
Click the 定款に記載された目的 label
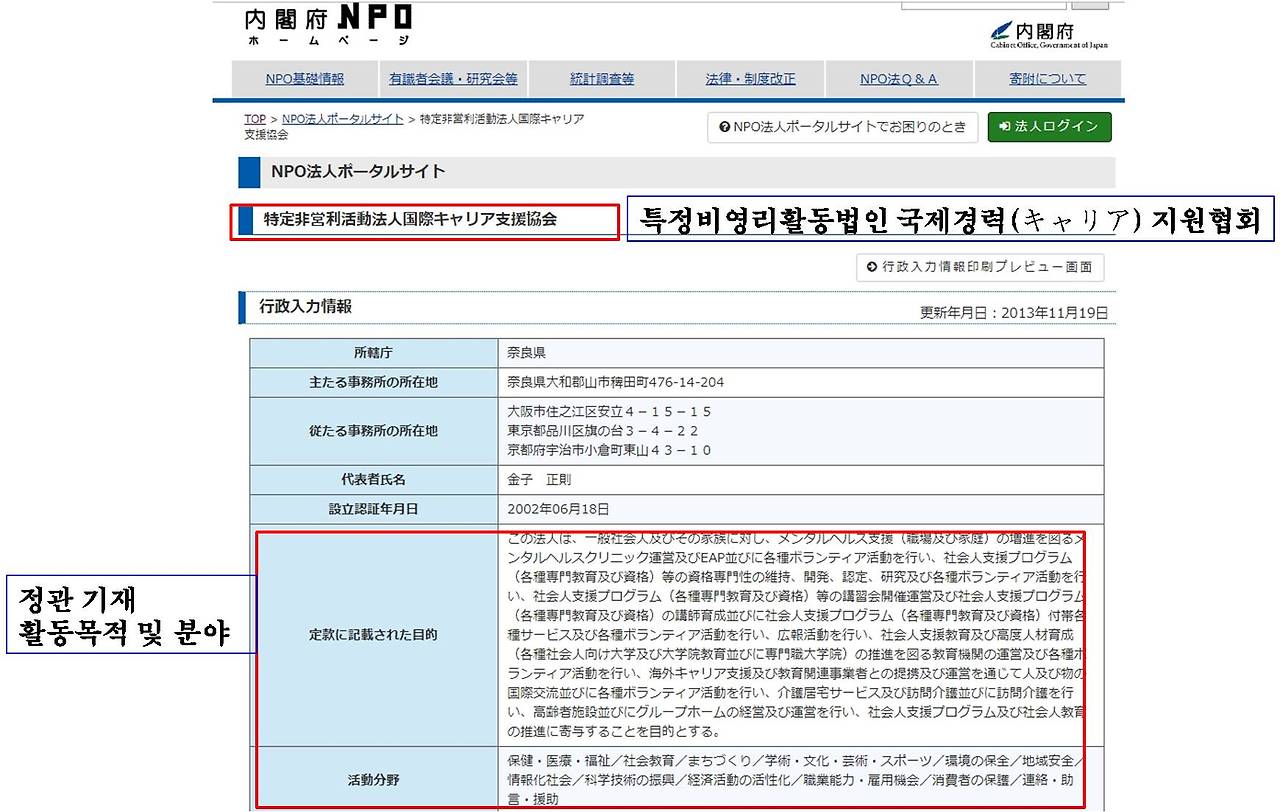click(374, 635)
